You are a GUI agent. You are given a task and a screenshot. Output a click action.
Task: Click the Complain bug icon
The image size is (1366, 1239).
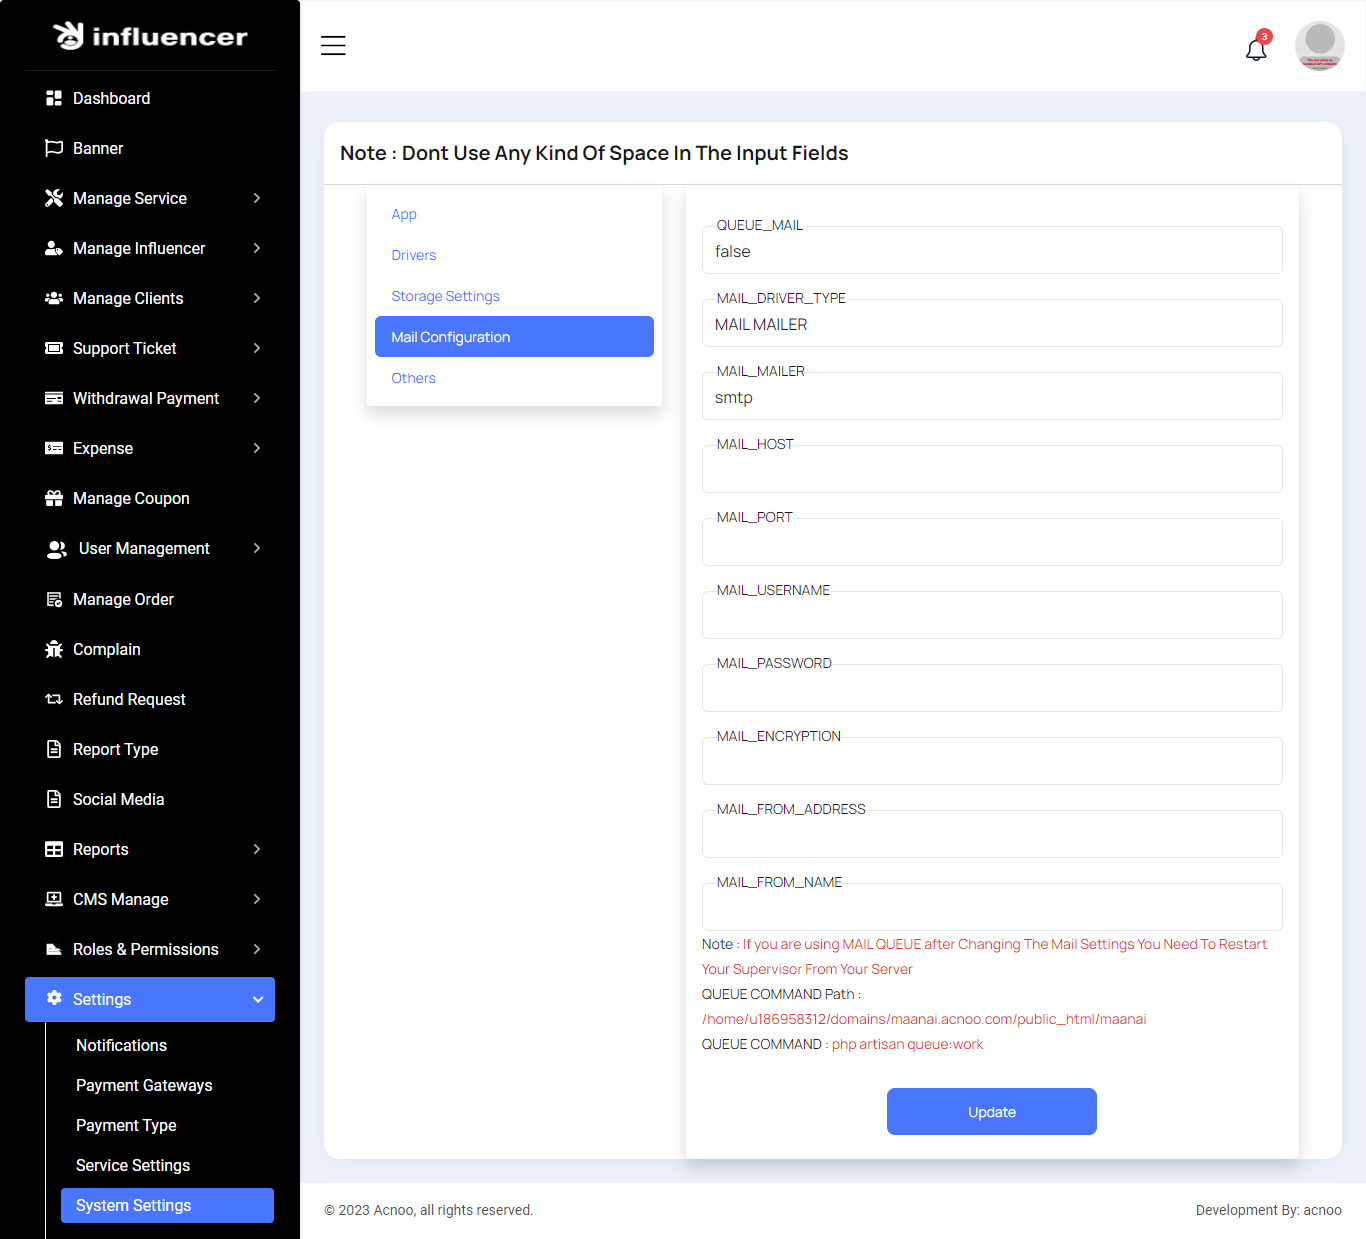[x=54, y=649]
